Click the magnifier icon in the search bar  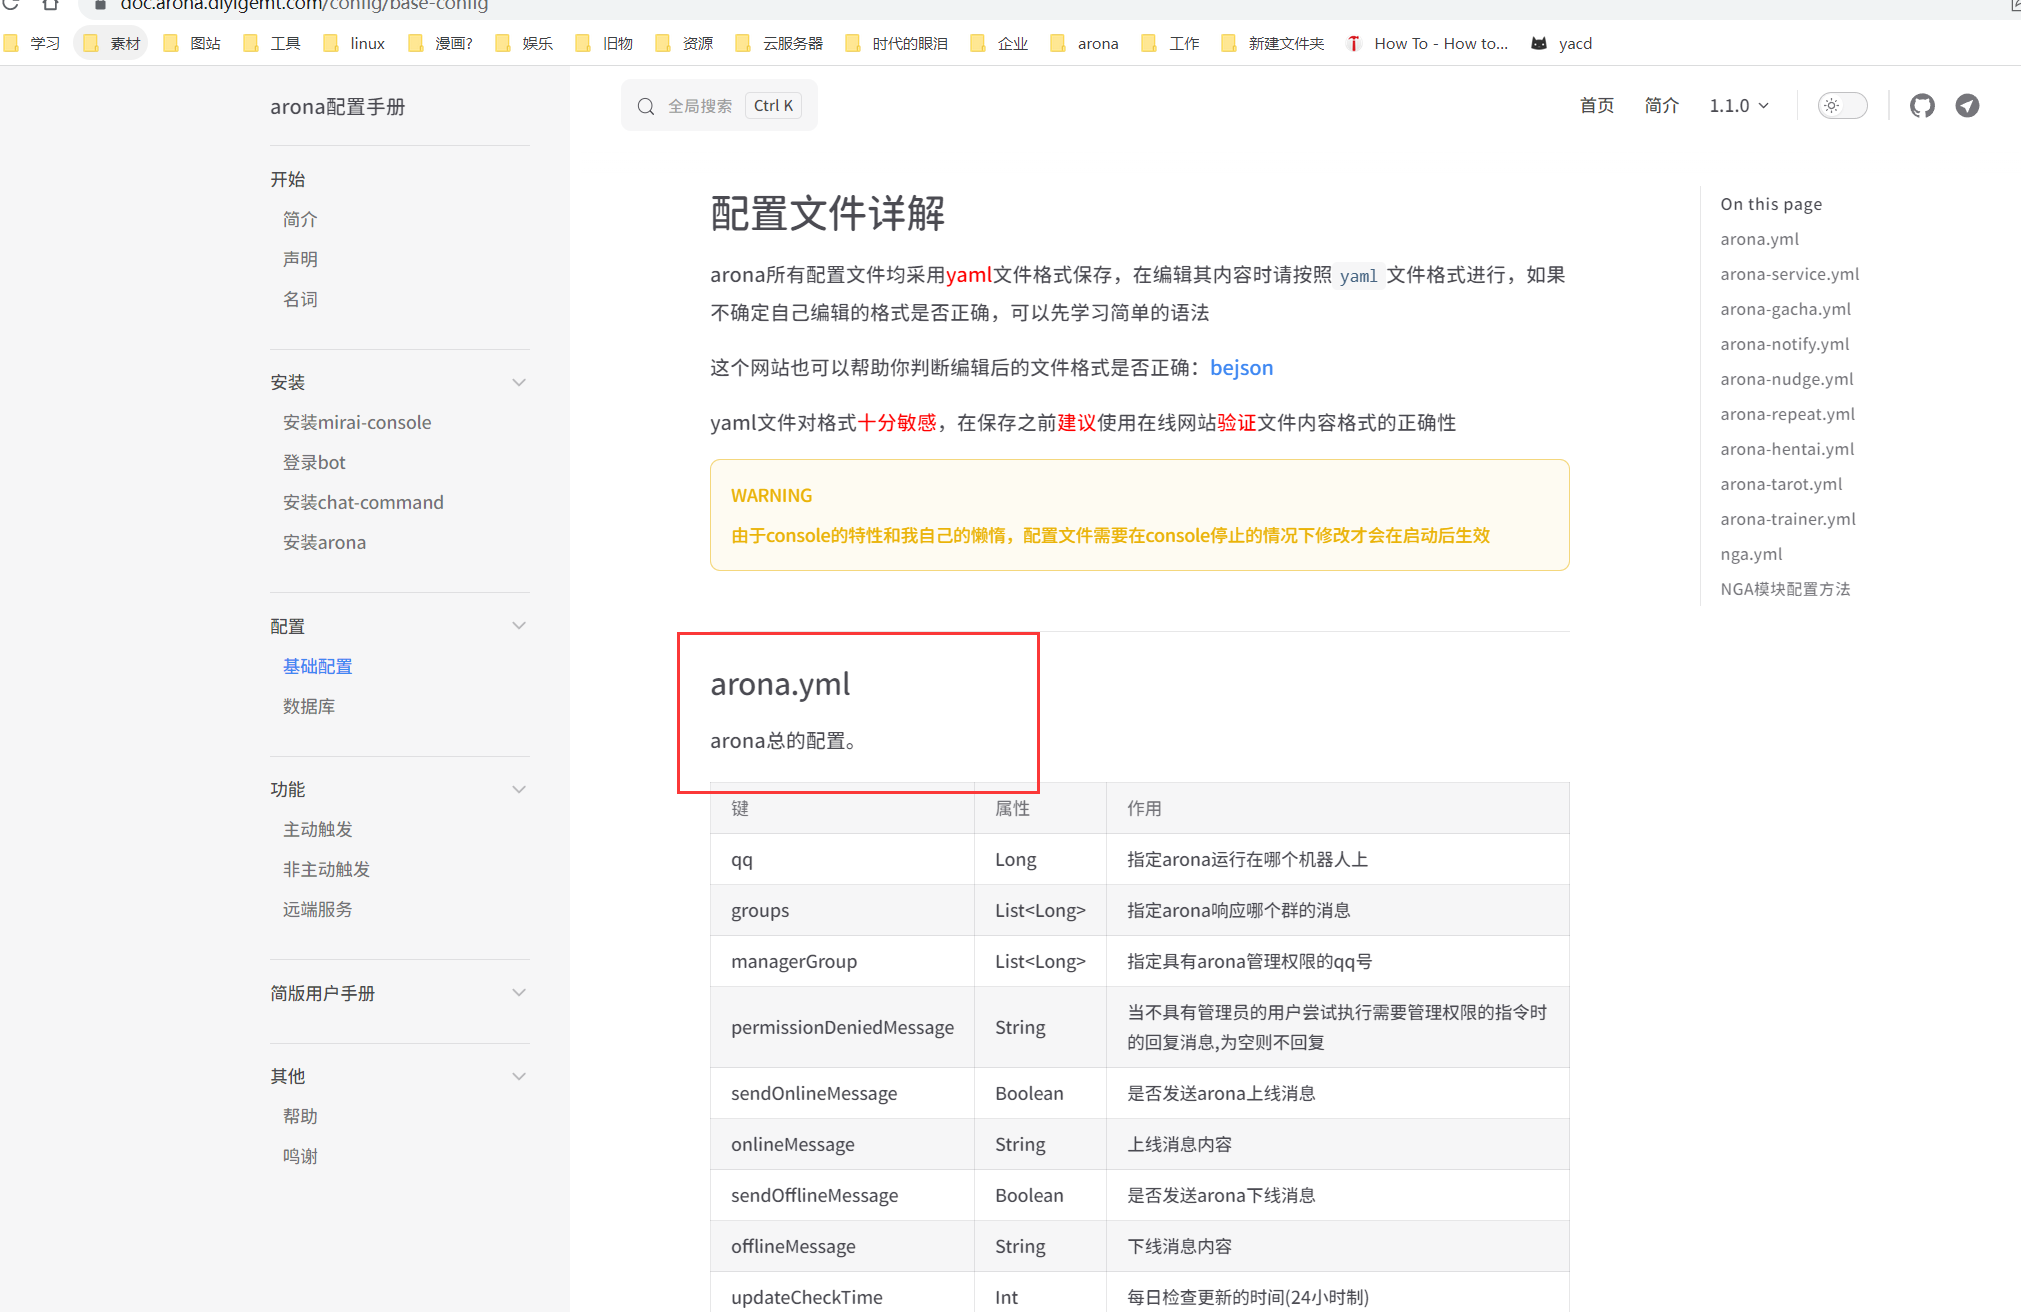[x=645, y=105]
